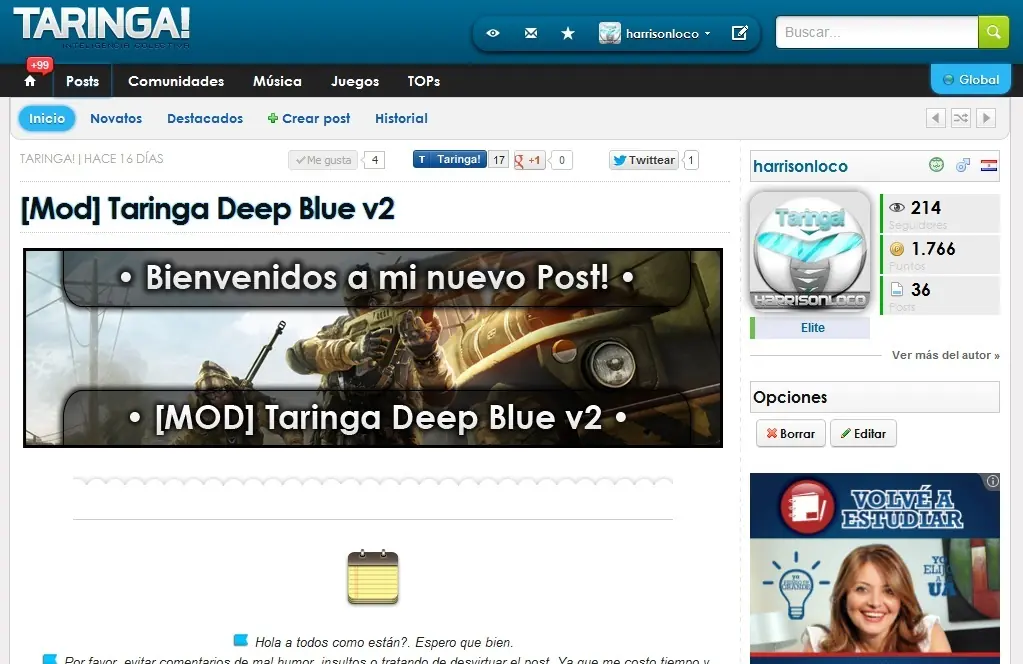The width and height of the screenshot is (1023, 664).
Task: Open the harrisonloco profile picture
Action: (810, 252)
